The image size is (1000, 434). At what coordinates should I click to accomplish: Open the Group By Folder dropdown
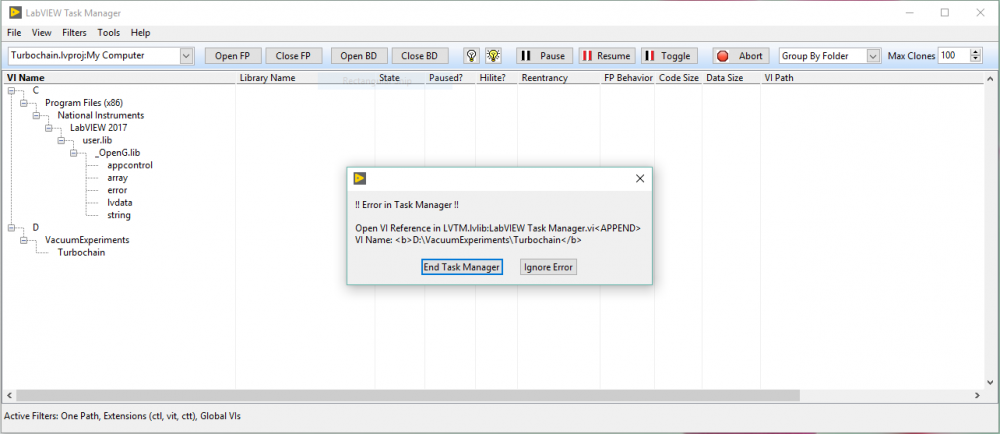coord(873,56)
